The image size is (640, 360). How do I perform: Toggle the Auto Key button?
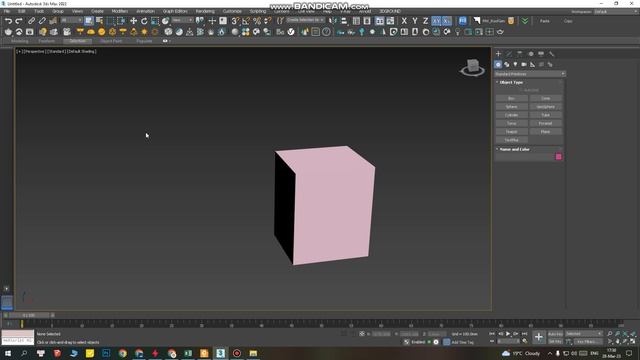(556, 334)
